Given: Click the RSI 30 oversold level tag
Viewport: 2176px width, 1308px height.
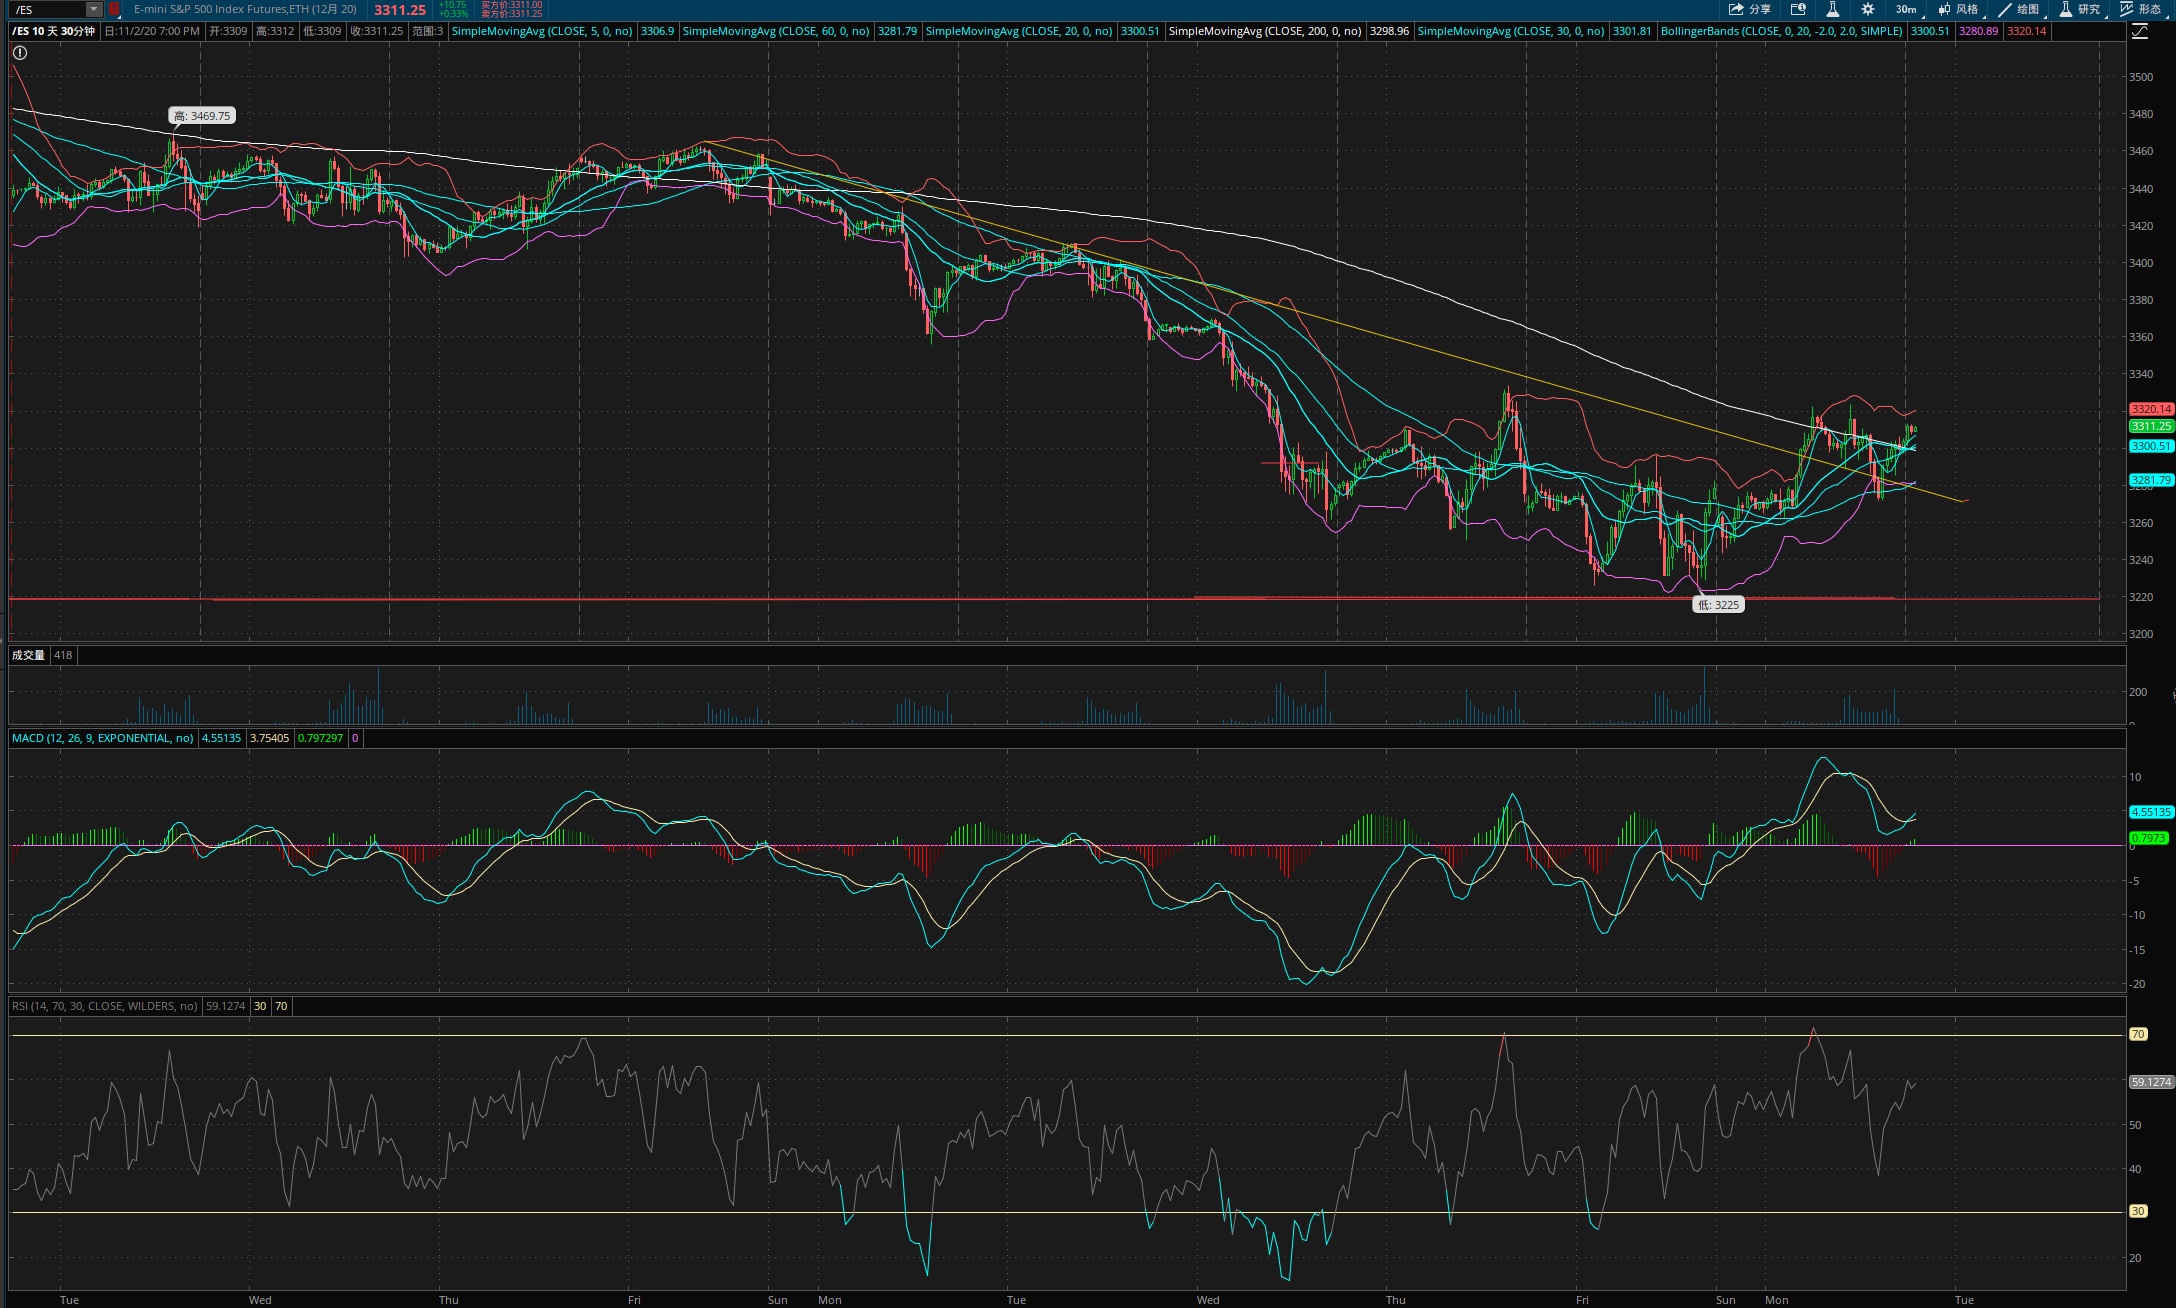Looking at the screenshot, I should point(2138,1211).
